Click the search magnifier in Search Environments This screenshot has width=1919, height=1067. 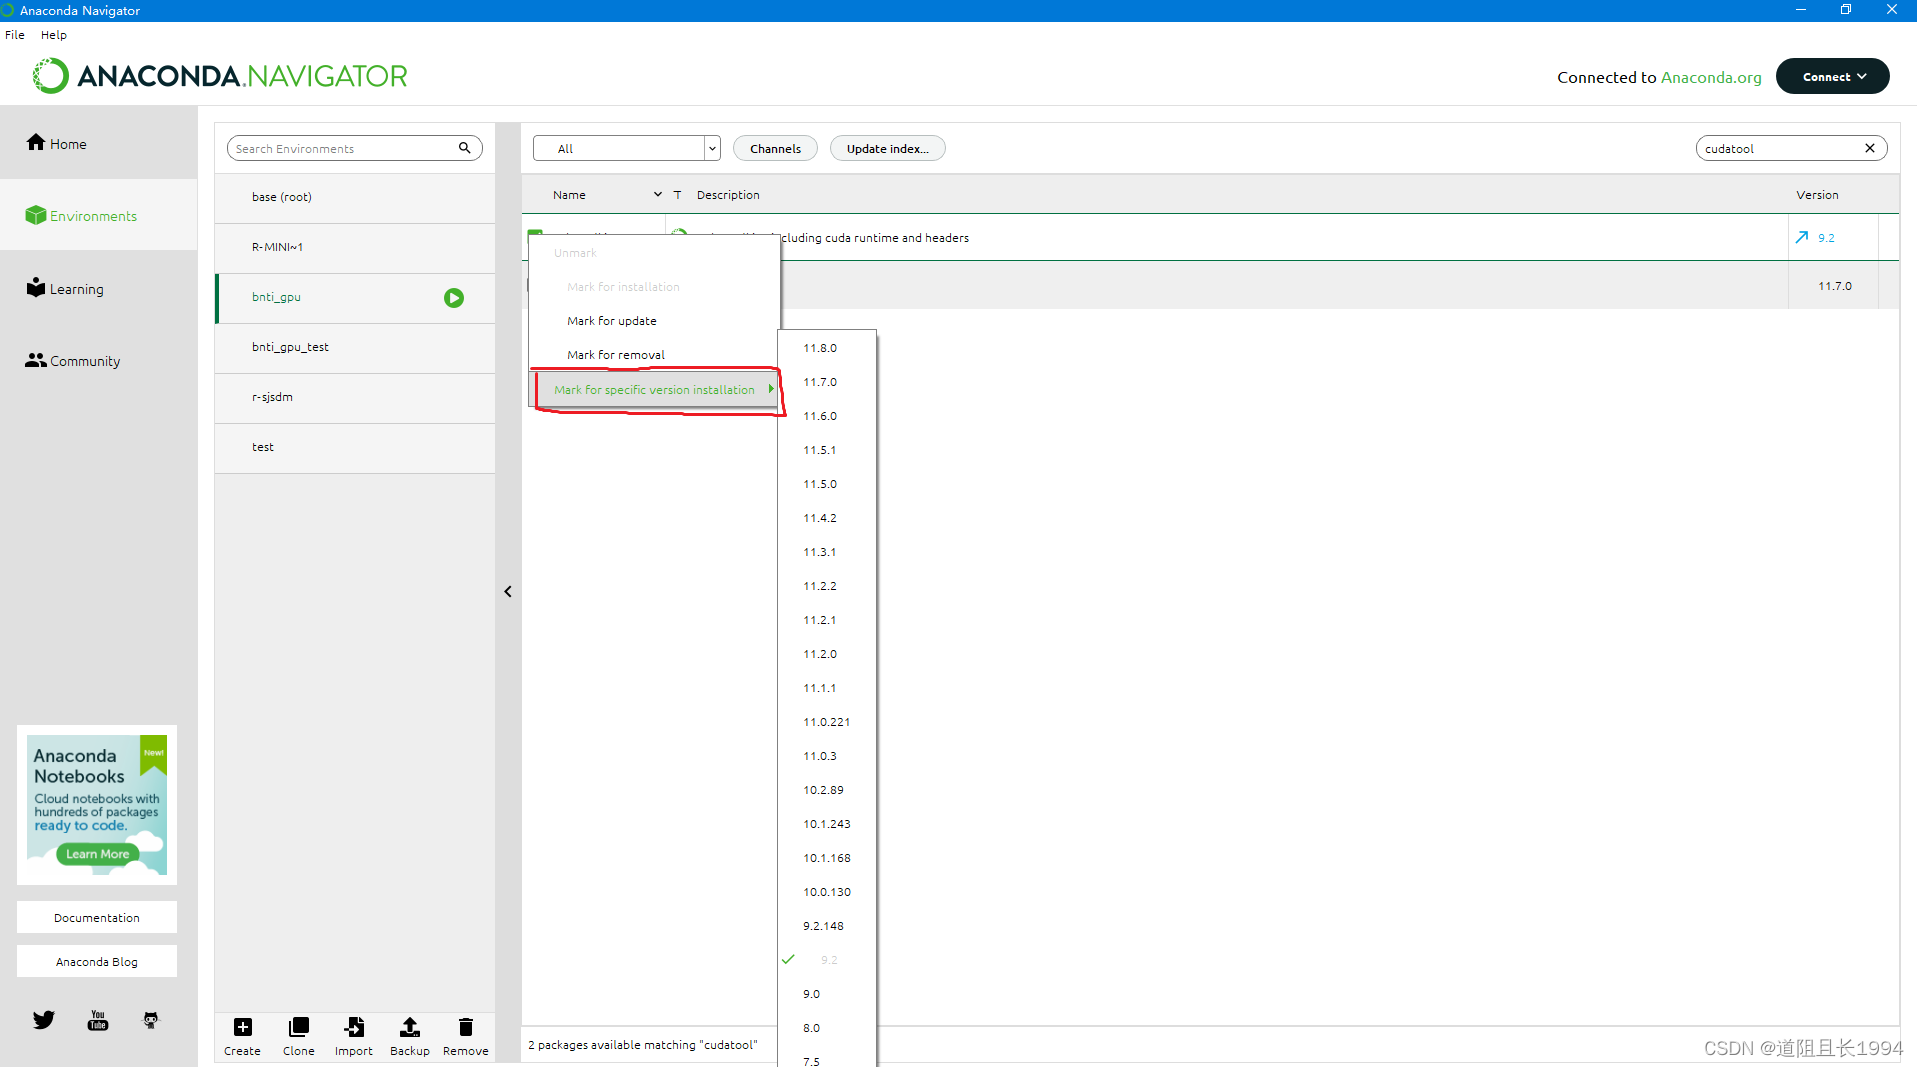464,148
